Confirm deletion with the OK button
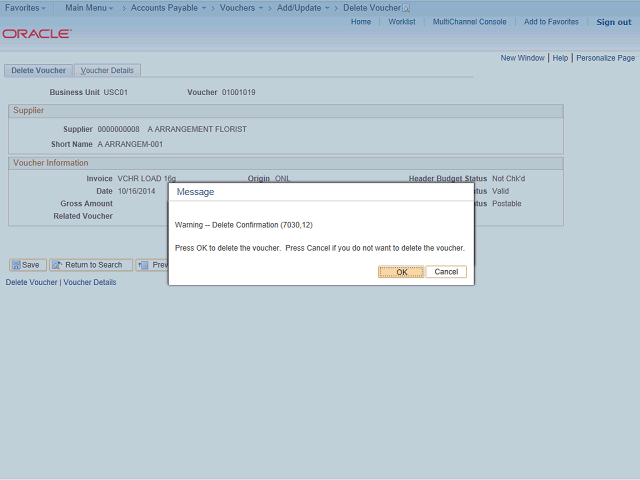 pyautogui.click(x=401, y=272)
